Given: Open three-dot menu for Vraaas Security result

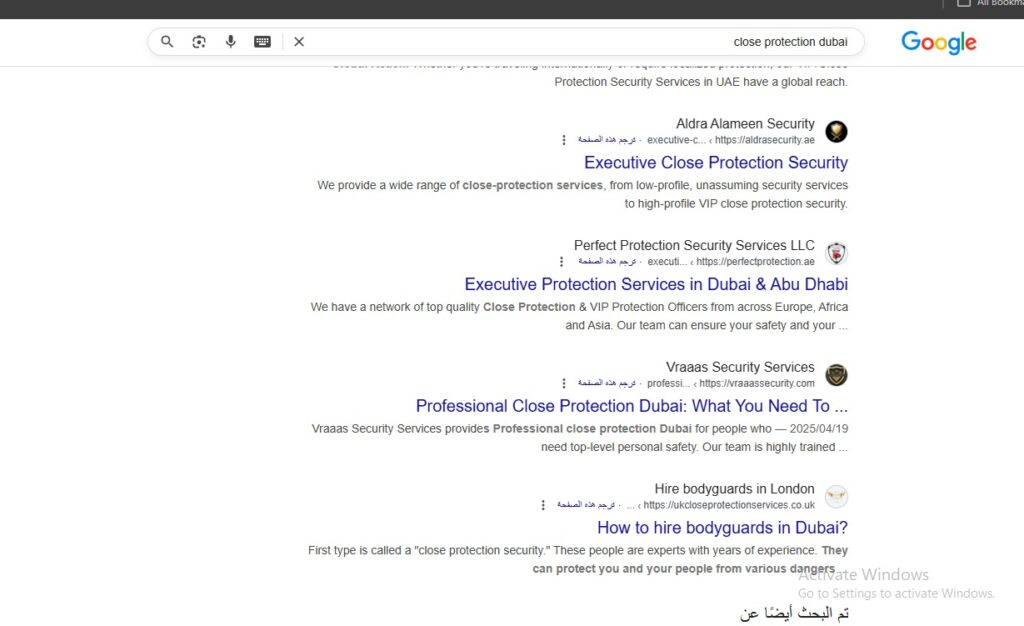Looking at the screenshot, I should [x=564, y=383].
